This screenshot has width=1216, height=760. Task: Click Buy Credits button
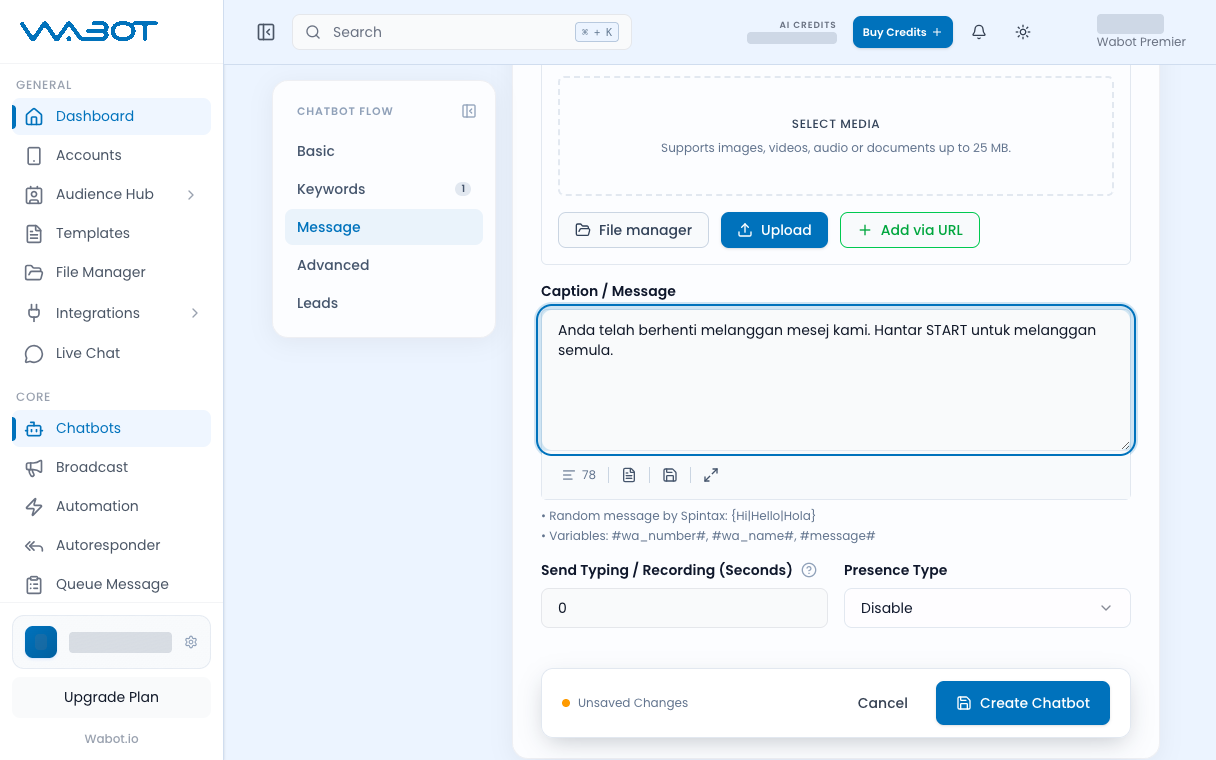click(903, 32)
